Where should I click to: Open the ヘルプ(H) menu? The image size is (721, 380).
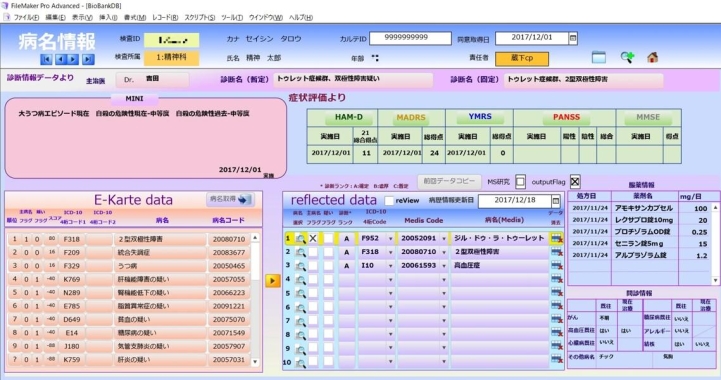[301, 17]
